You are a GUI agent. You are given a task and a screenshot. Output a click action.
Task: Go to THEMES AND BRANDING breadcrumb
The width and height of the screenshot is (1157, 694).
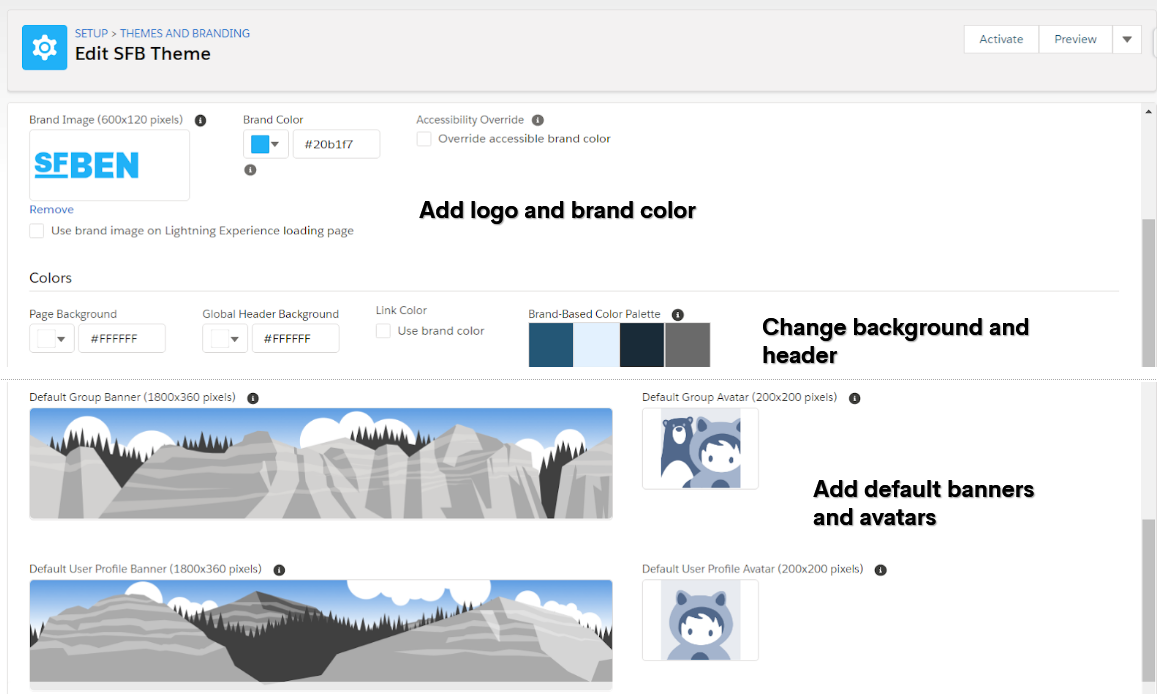click(184, 33)
